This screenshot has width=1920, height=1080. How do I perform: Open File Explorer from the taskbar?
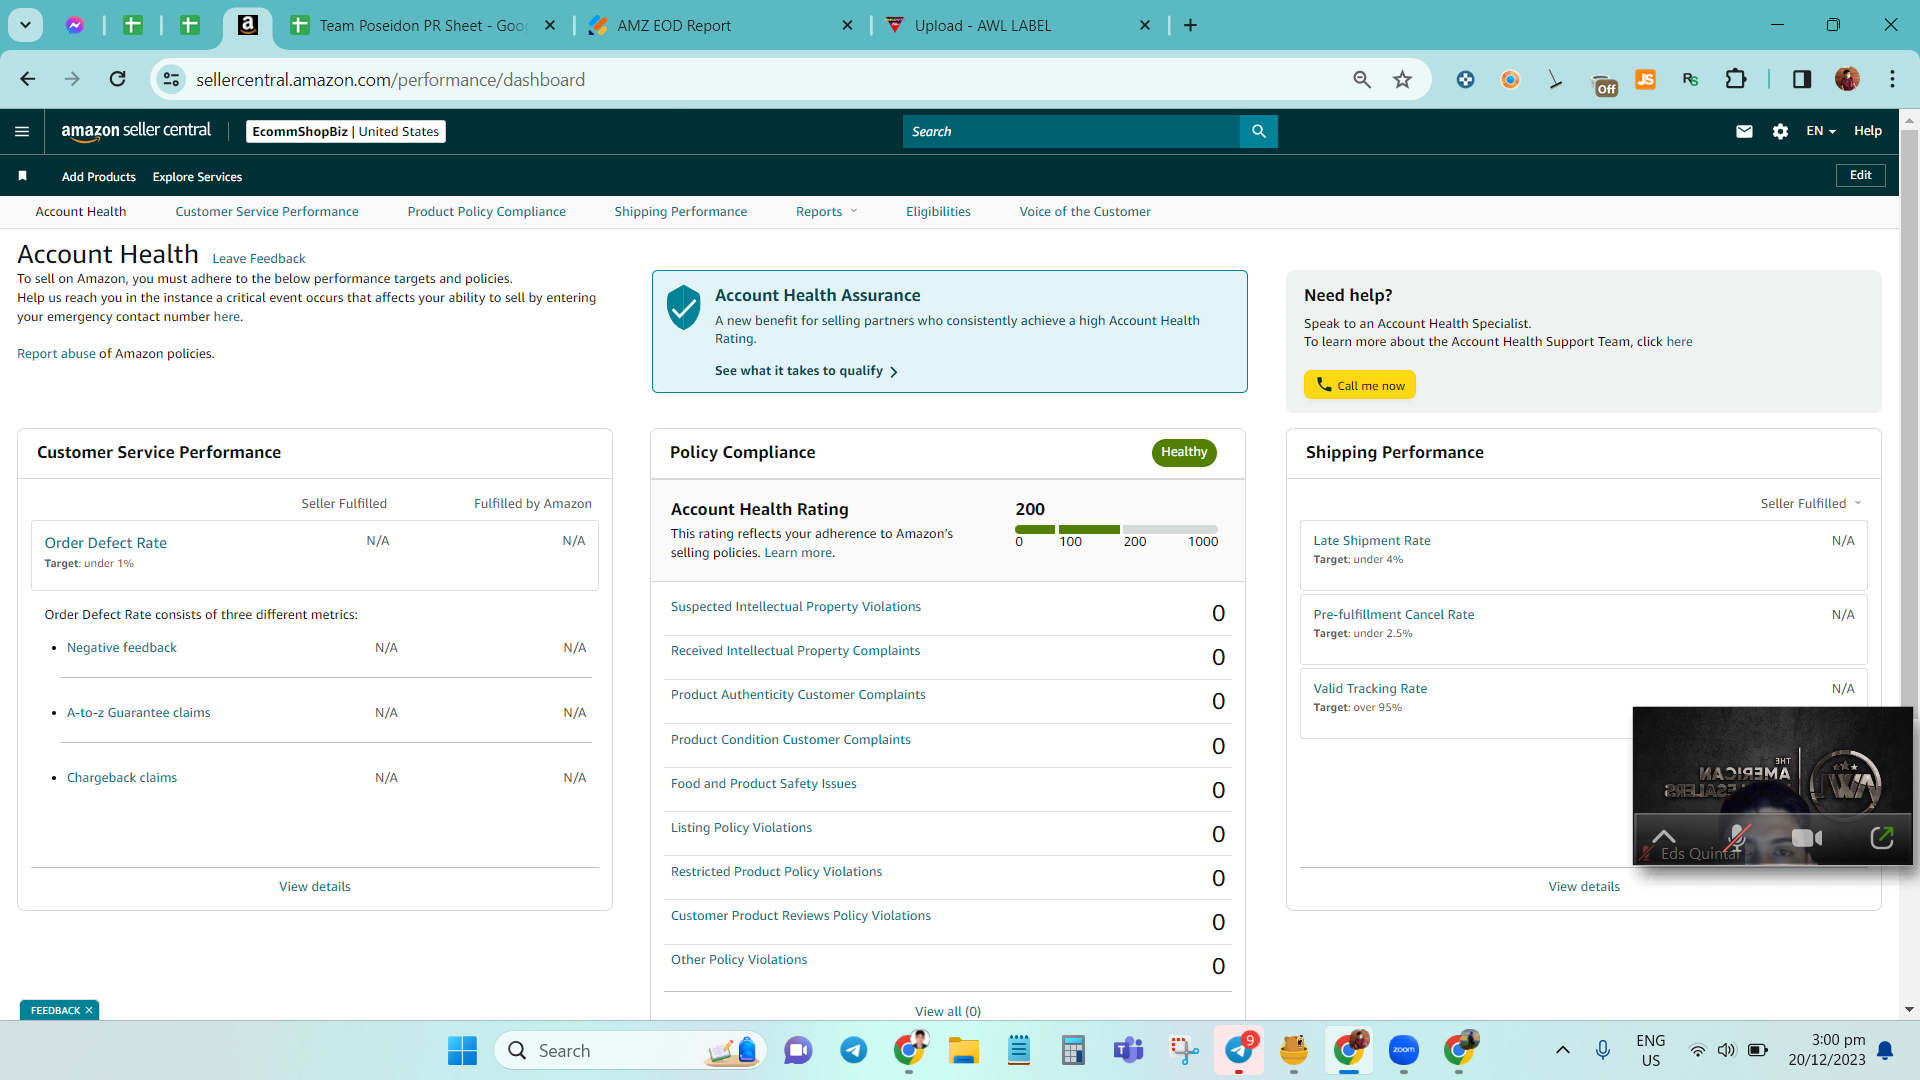(964, 1050)
